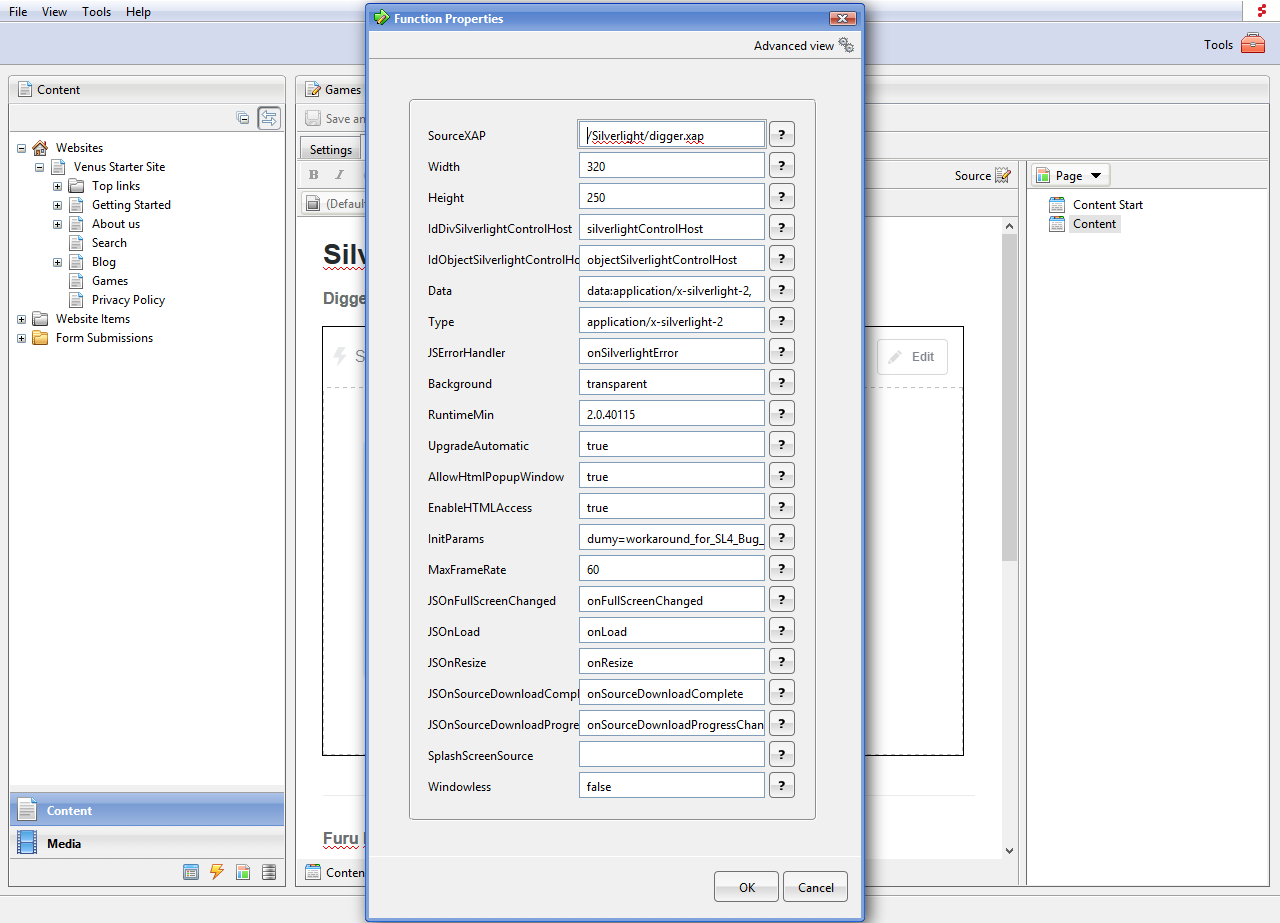1280x923 pixels.
Task: Open the View menu
Action: click(x=54, y=12)
